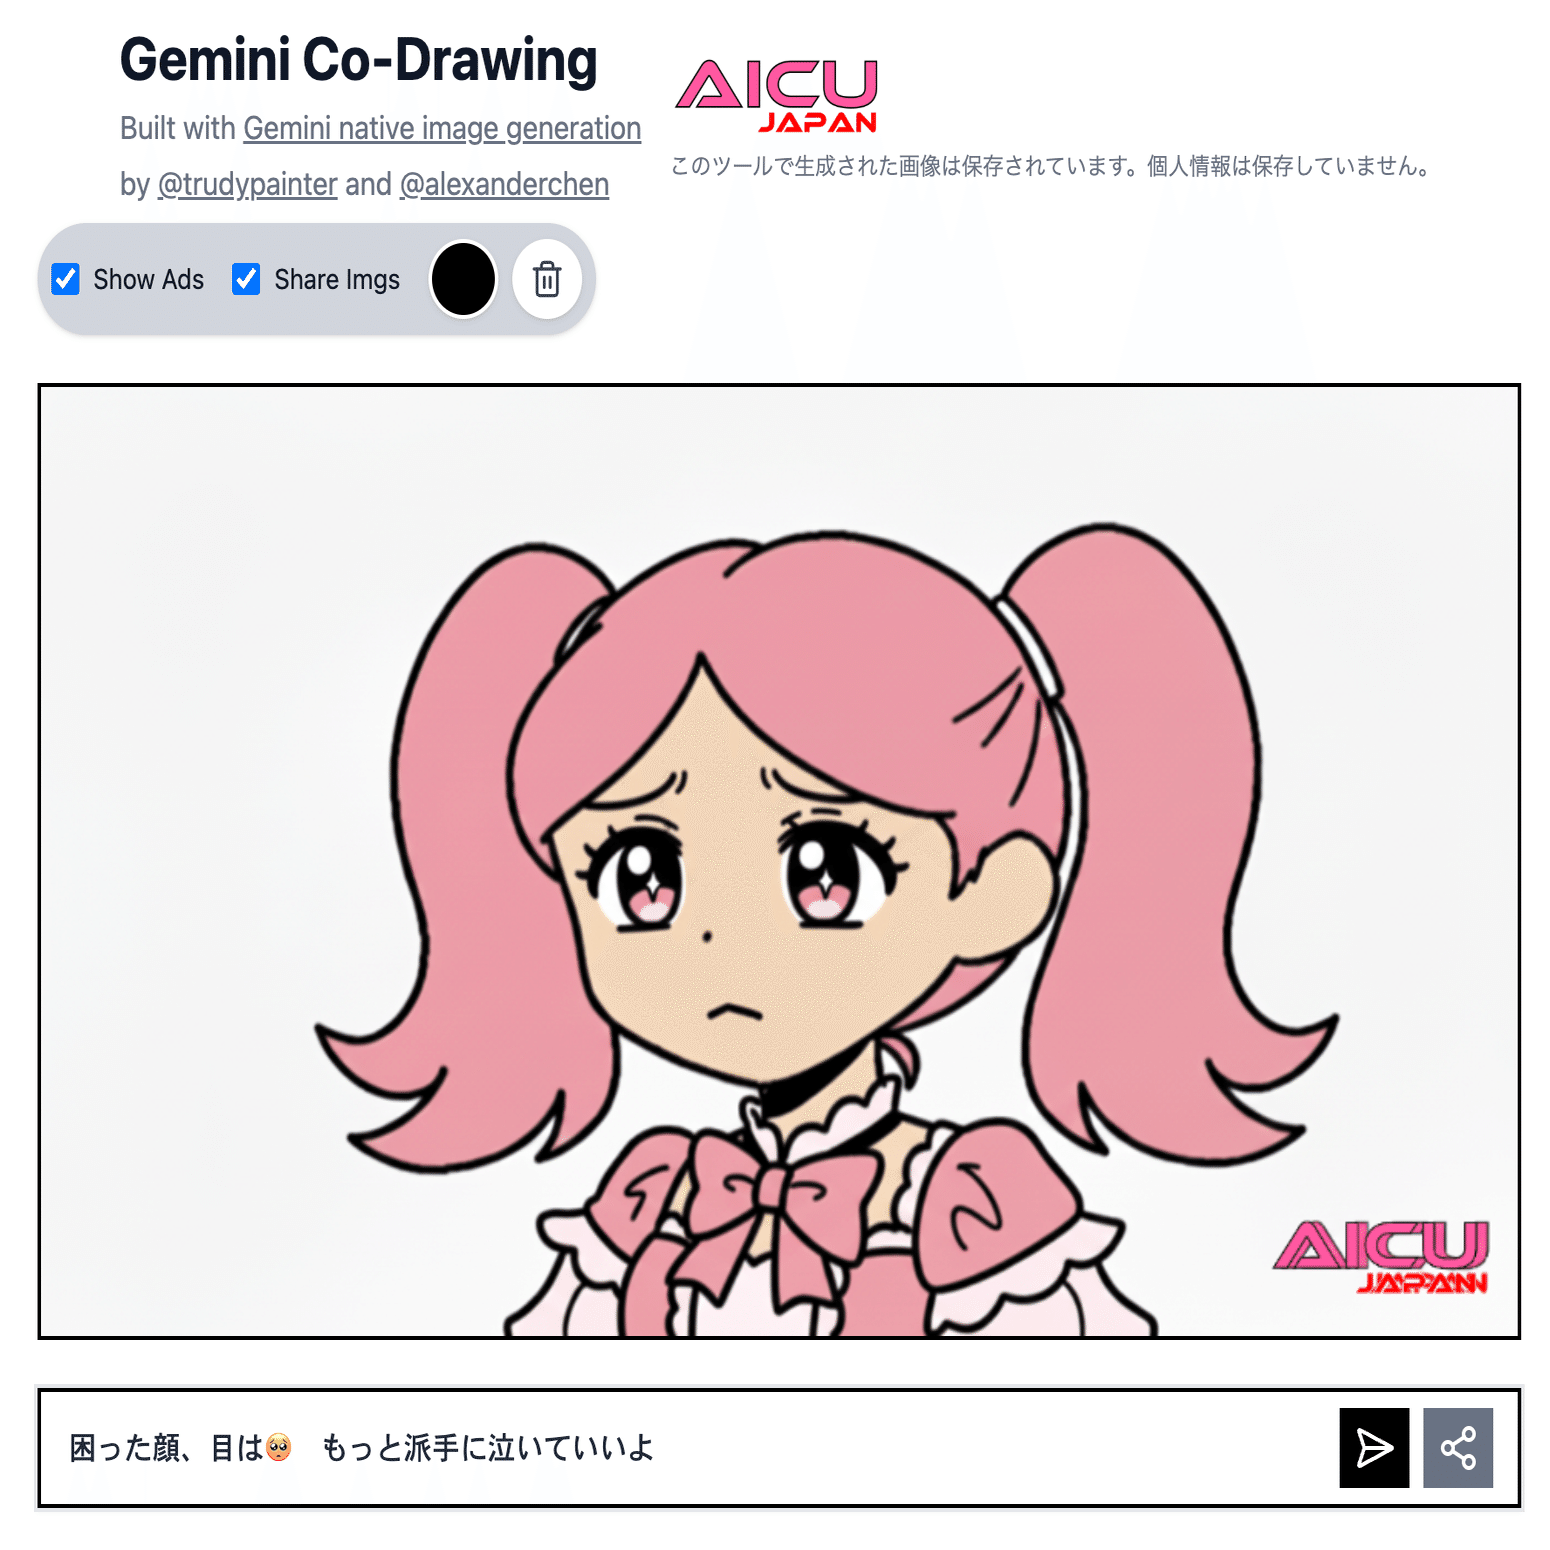Click the share icon next to send
This screenshot has height=1550, width=1550.
click(x=1458, y=1447)
